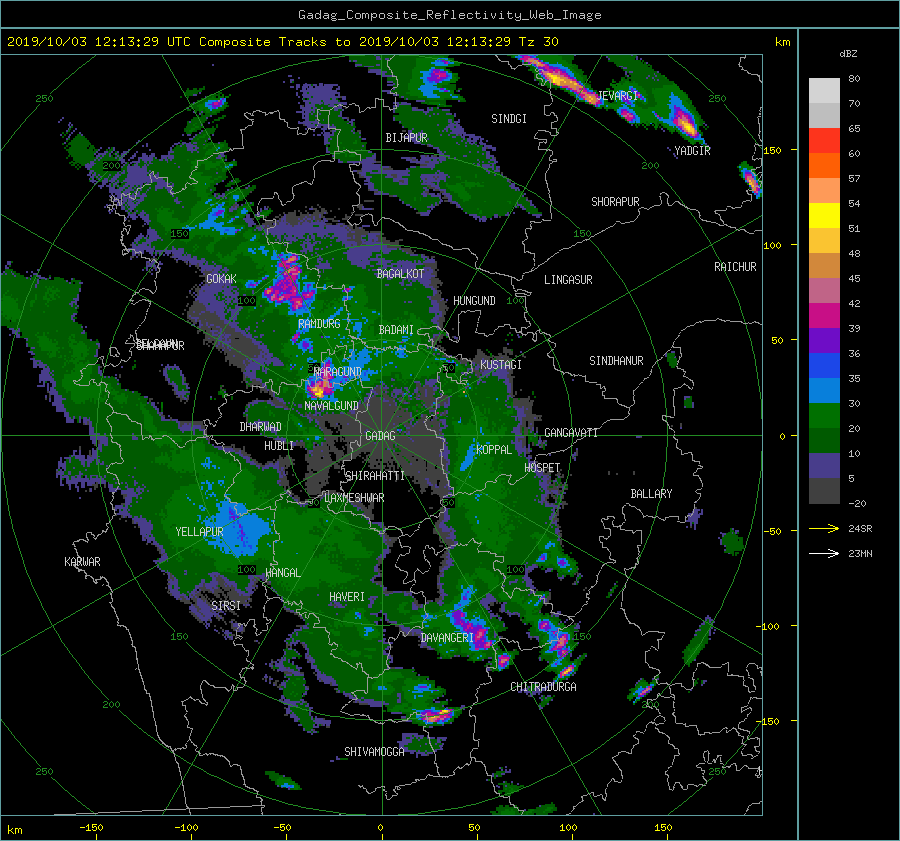The height and width of the screenshot is (841, 900).
Task: Click the km unit label at top right
Action: tap(782, 42)
